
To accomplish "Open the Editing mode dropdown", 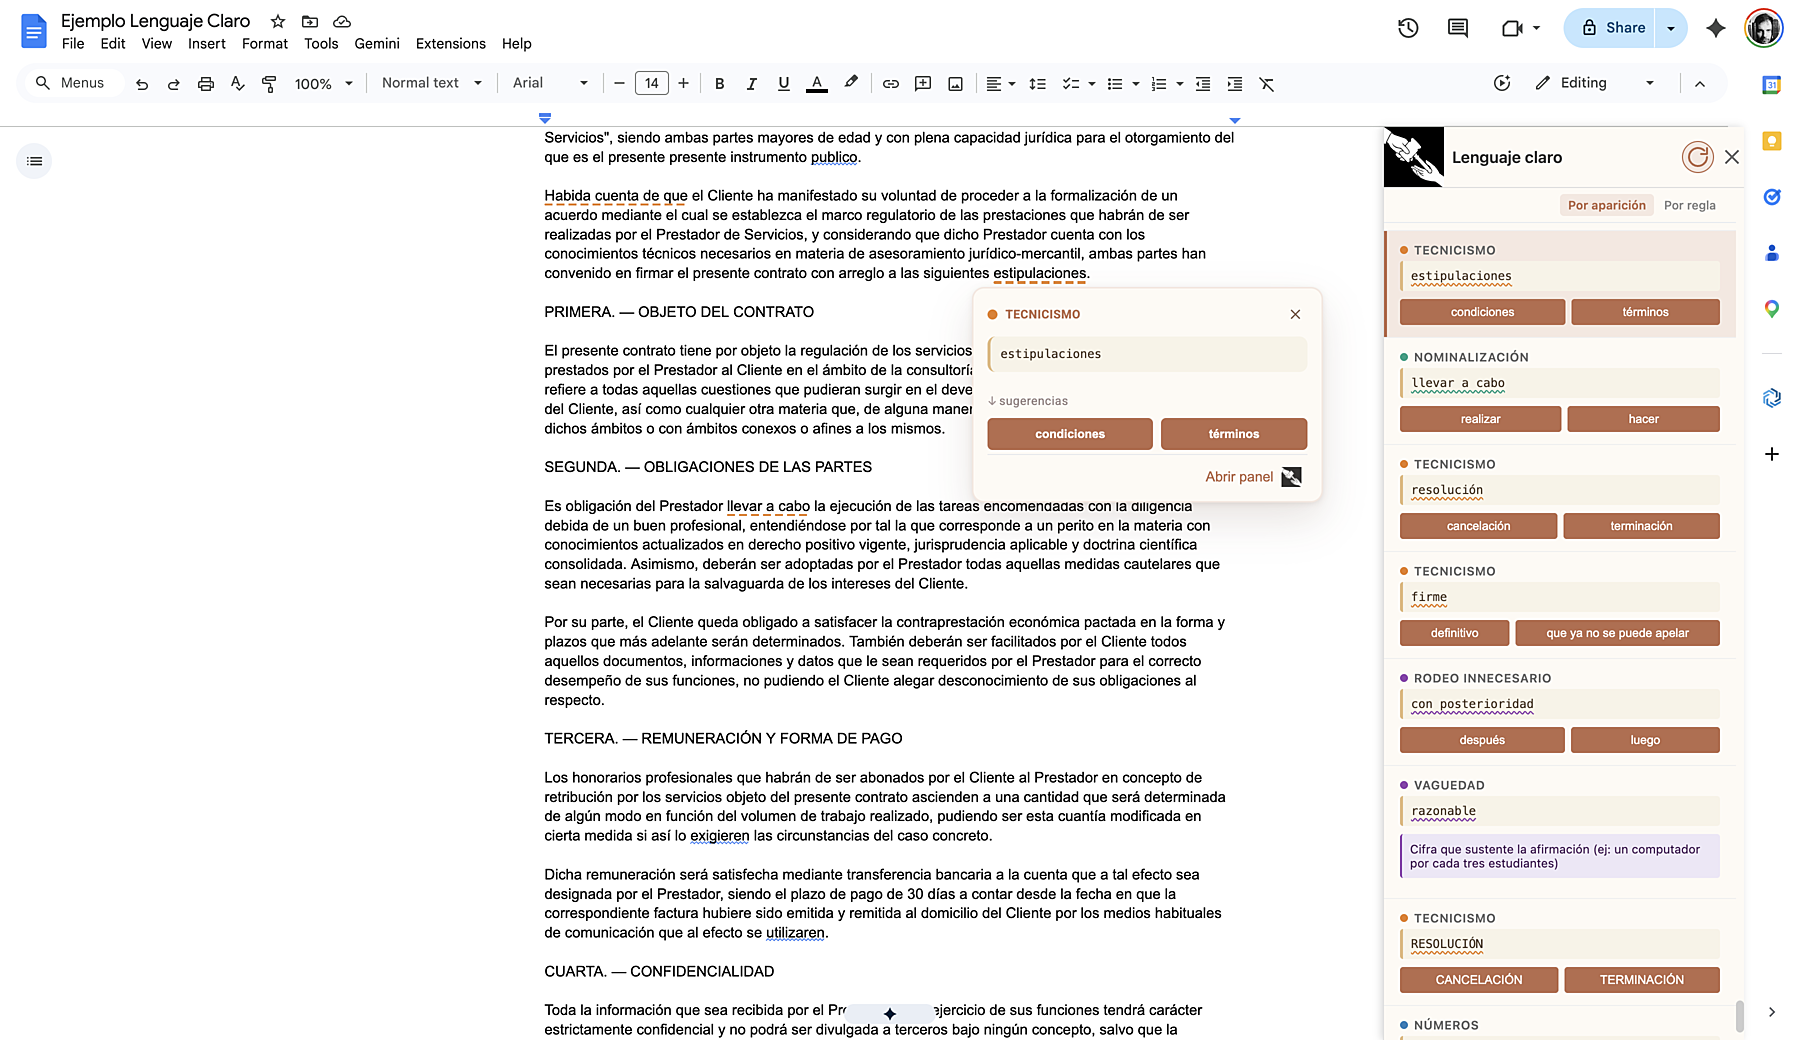I will pos(1650,83).
